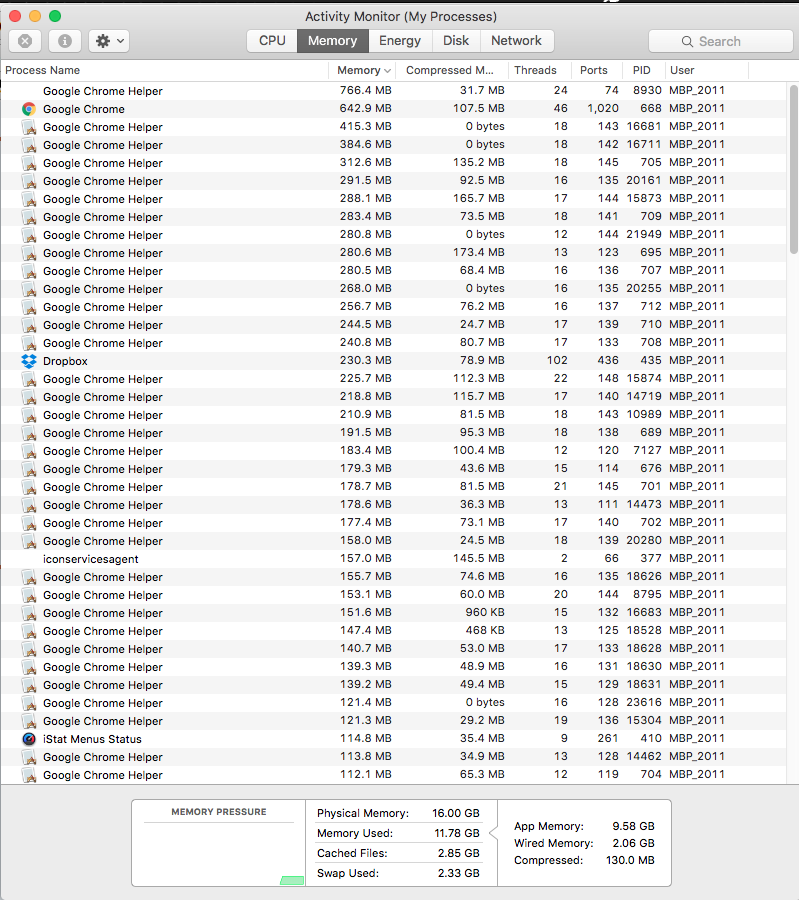Click helper icon for PID 23616
The width and height of the screenshot is (799, 900).
pos(29,703)
